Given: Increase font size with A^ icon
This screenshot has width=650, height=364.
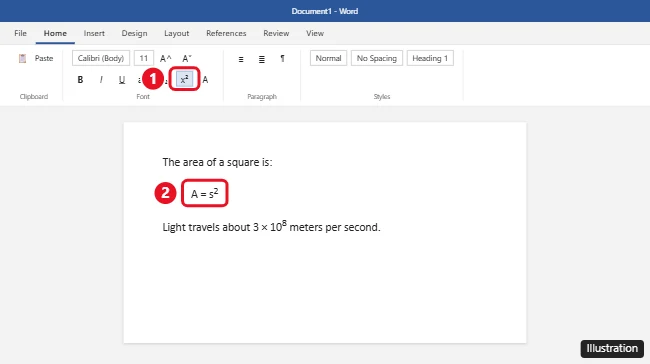Looking at the screenshot, I should pos(165,58).
